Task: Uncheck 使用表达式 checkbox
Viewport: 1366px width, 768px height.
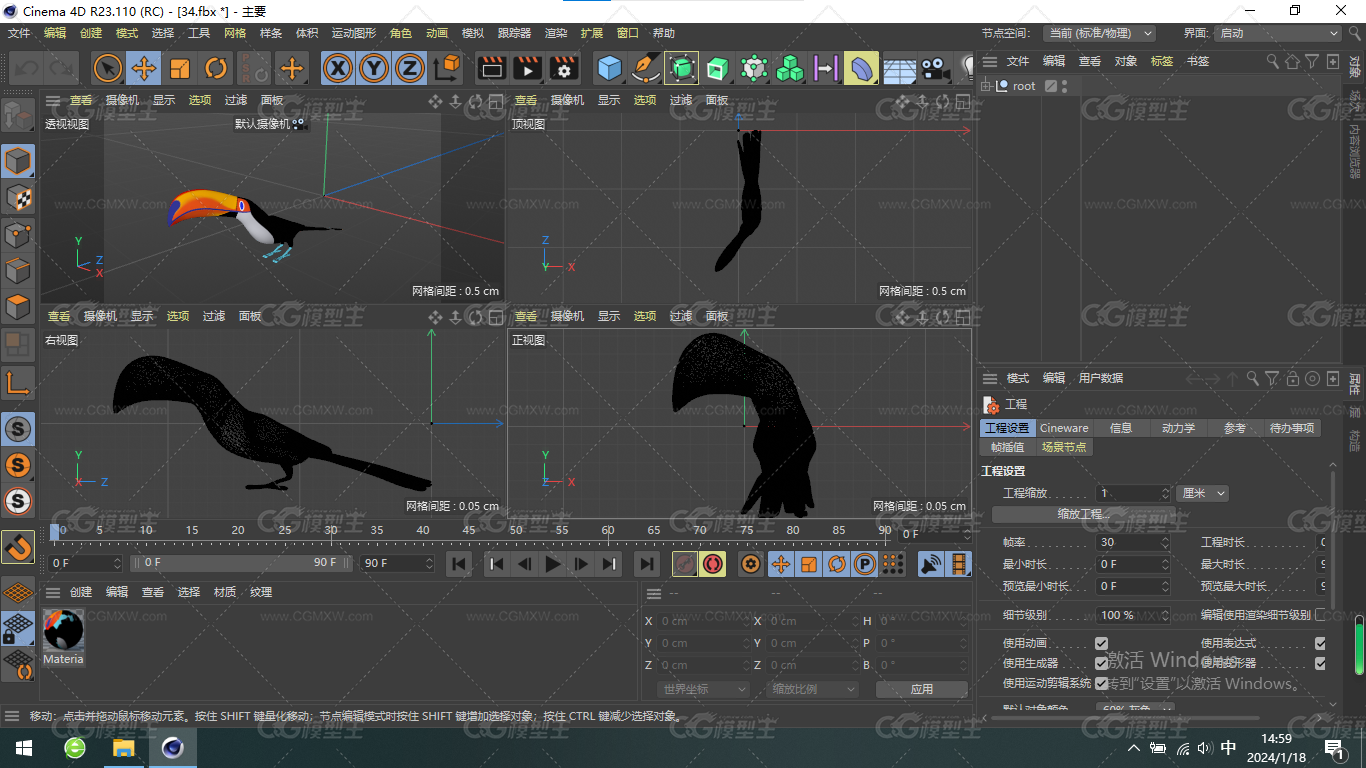Action: [1320, 643]
